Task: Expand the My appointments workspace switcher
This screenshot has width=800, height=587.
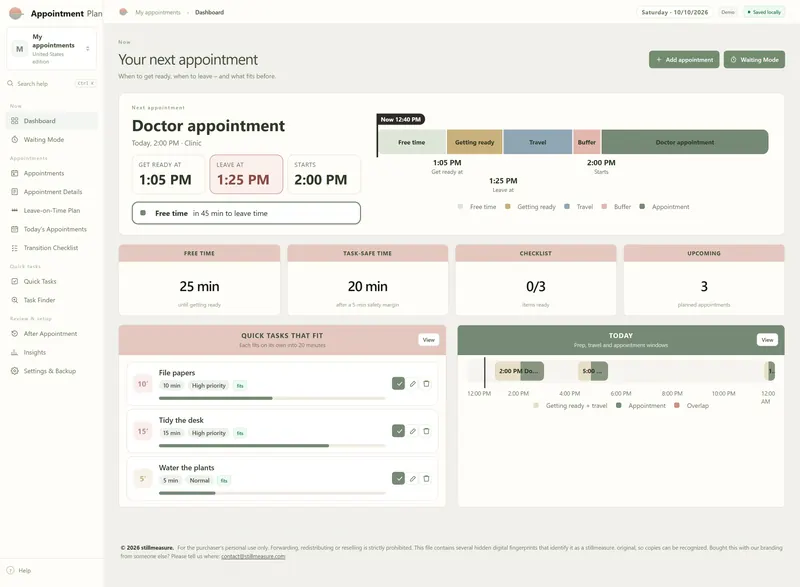Action: point(52,49)
